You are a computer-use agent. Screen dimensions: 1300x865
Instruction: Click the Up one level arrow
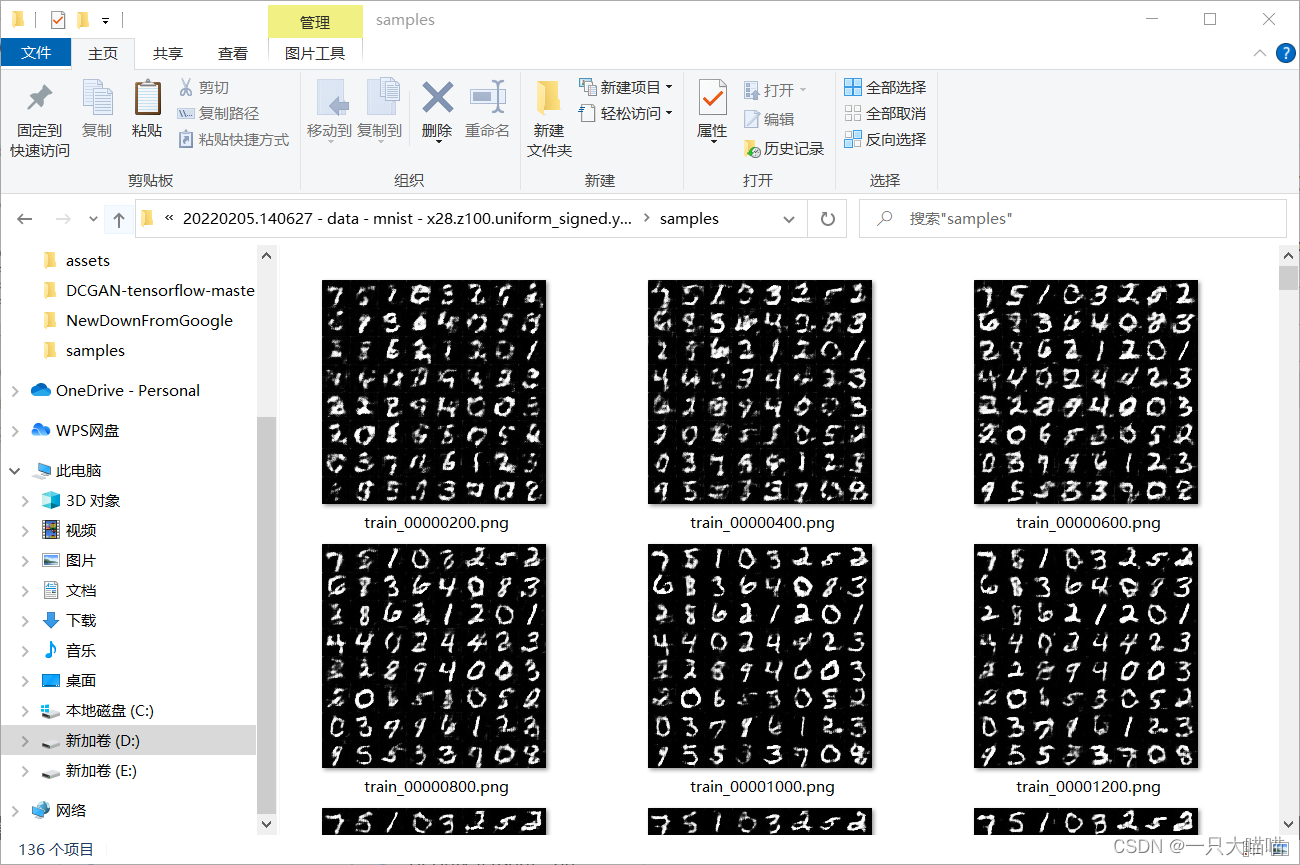119,219
